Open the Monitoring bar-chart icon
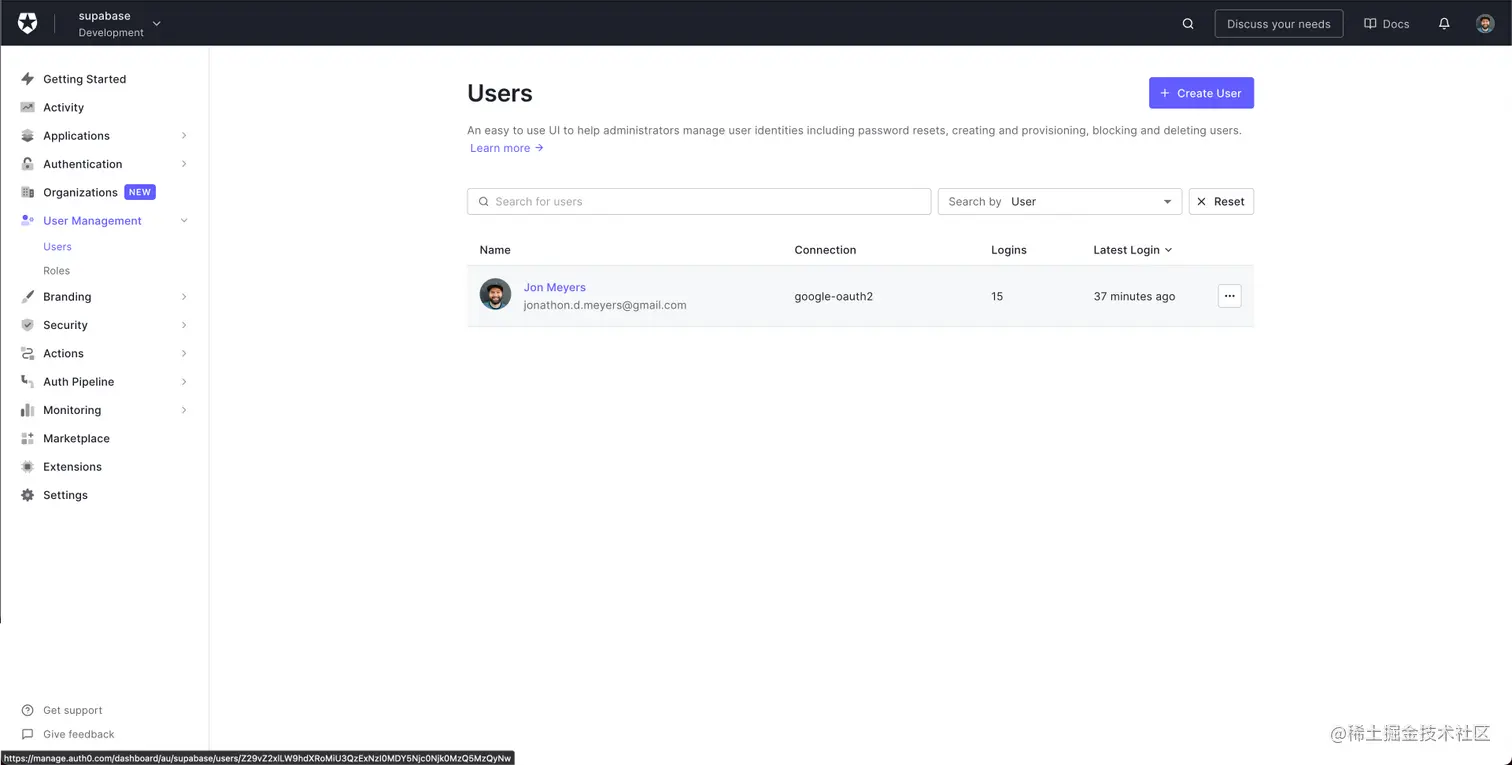This screenshot has width=1512, height=765. pos(27,409)
